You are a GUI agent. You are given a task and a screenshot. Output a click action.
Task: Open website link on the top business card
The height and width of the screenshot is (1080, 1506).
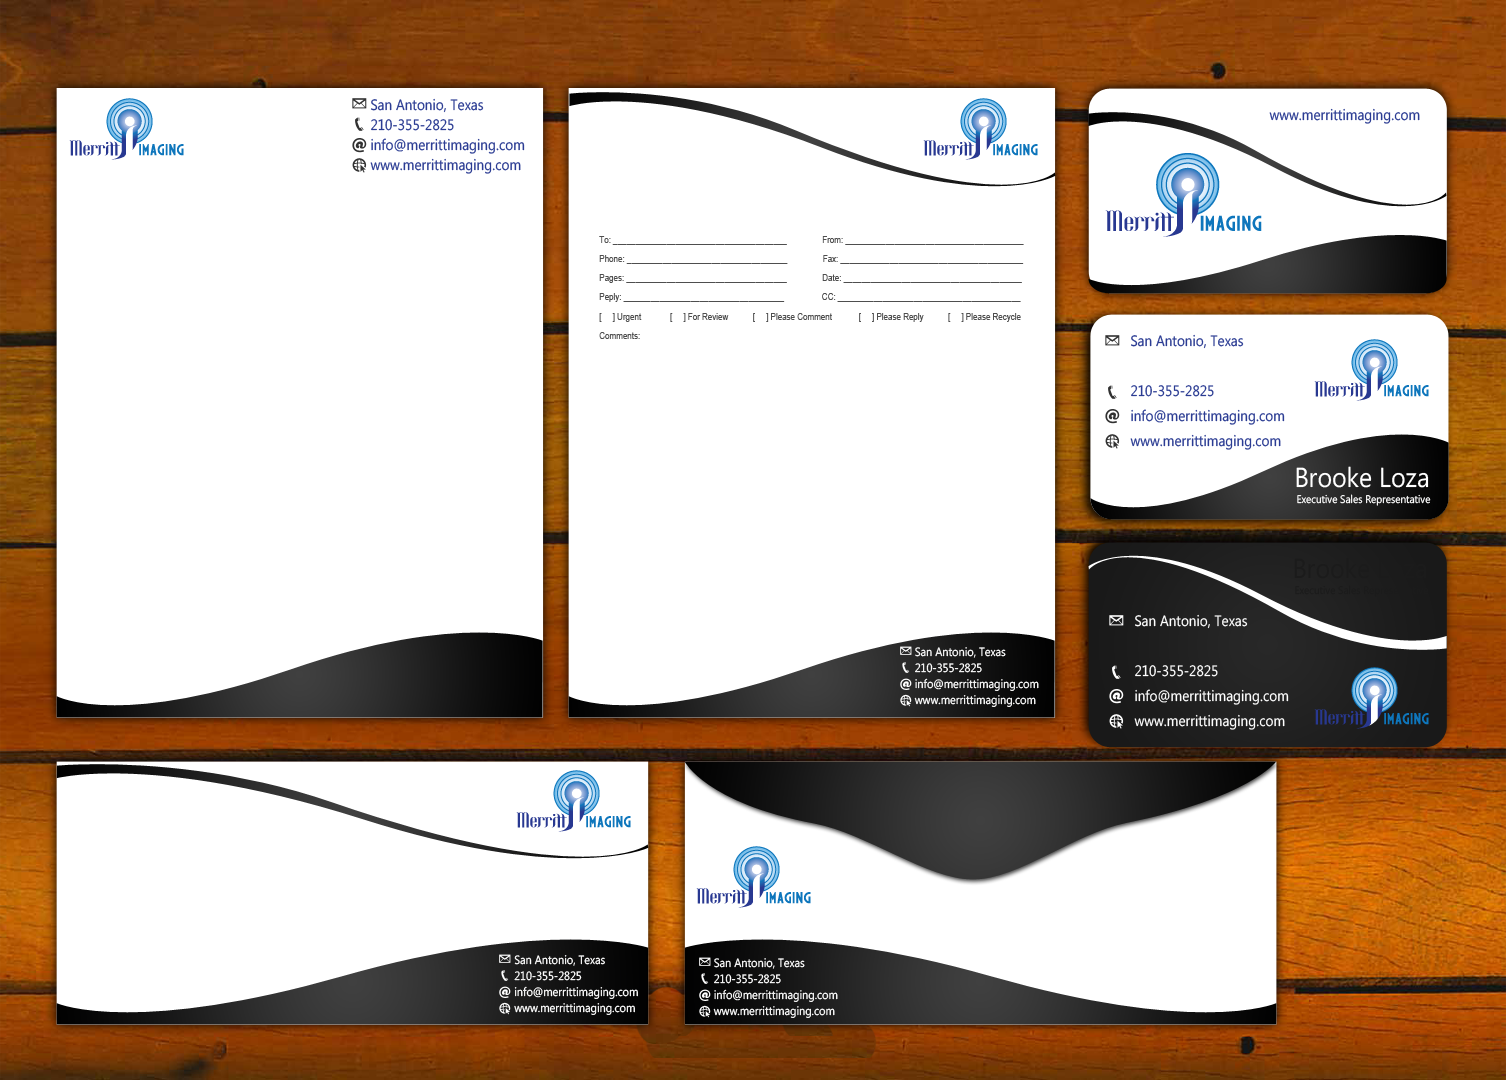tap(1344, 115)
